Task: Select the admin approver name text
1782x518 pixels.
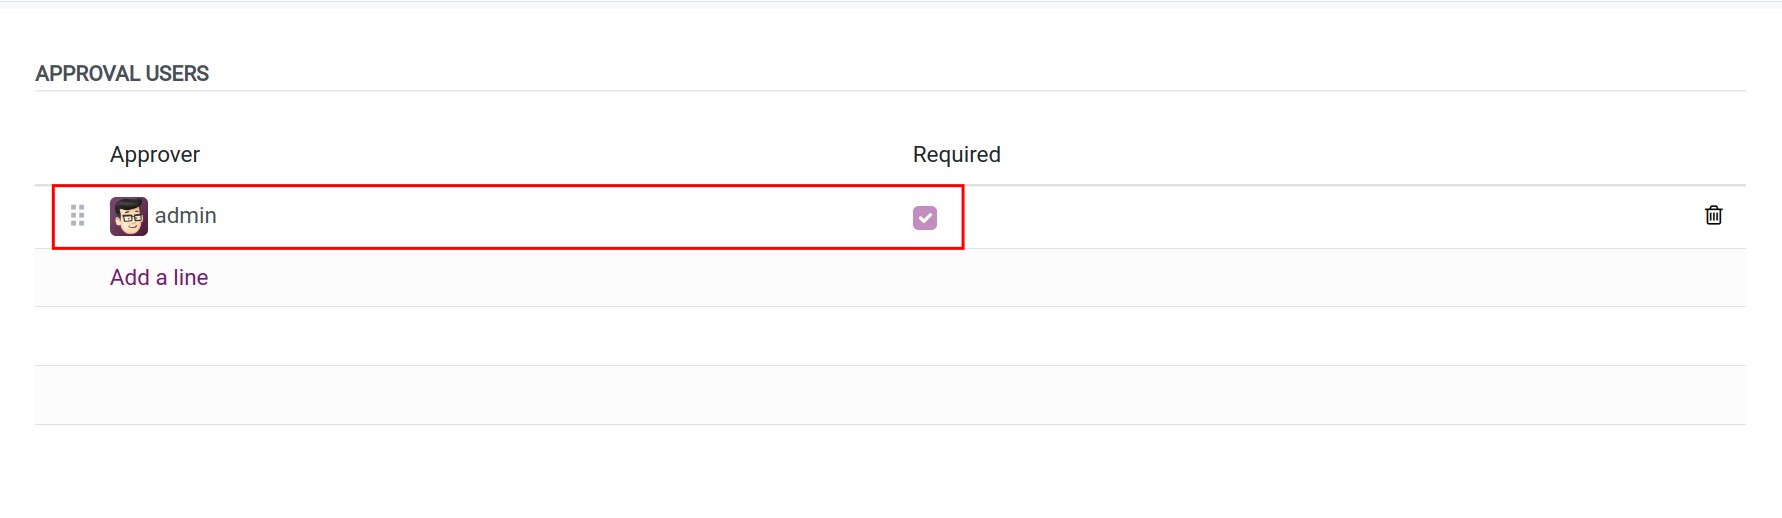Action: click(x=186, y=216)
